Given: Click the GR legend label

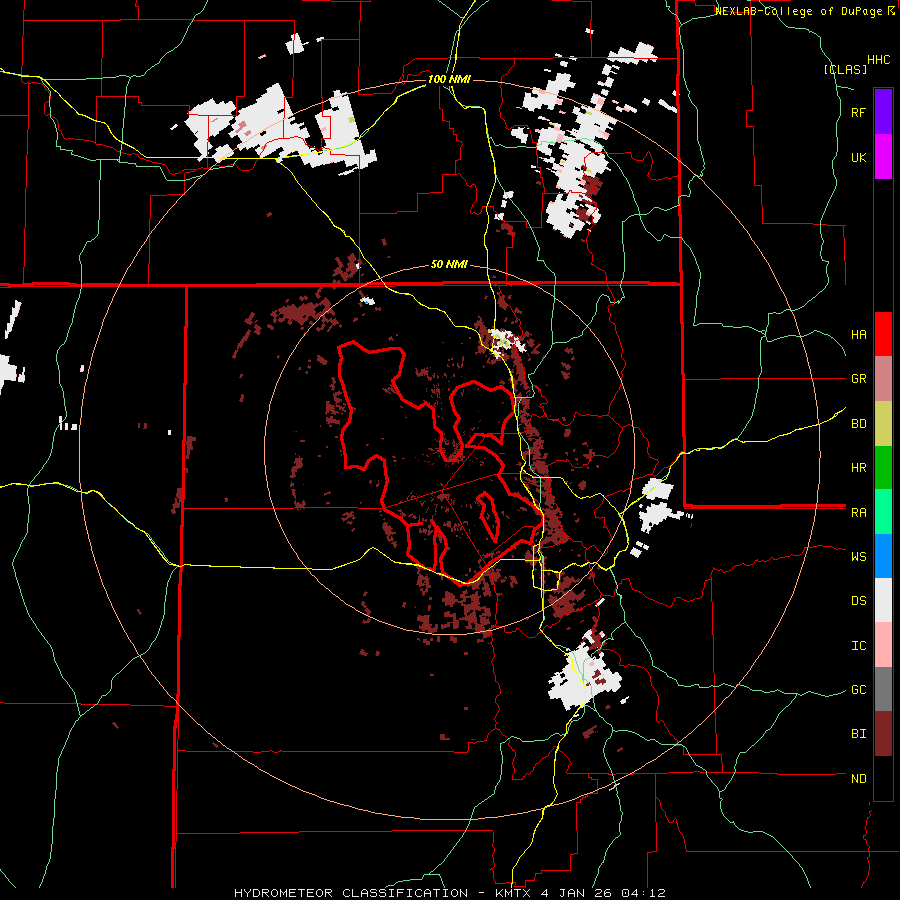Looking at the screenshot, I should 858,379.
